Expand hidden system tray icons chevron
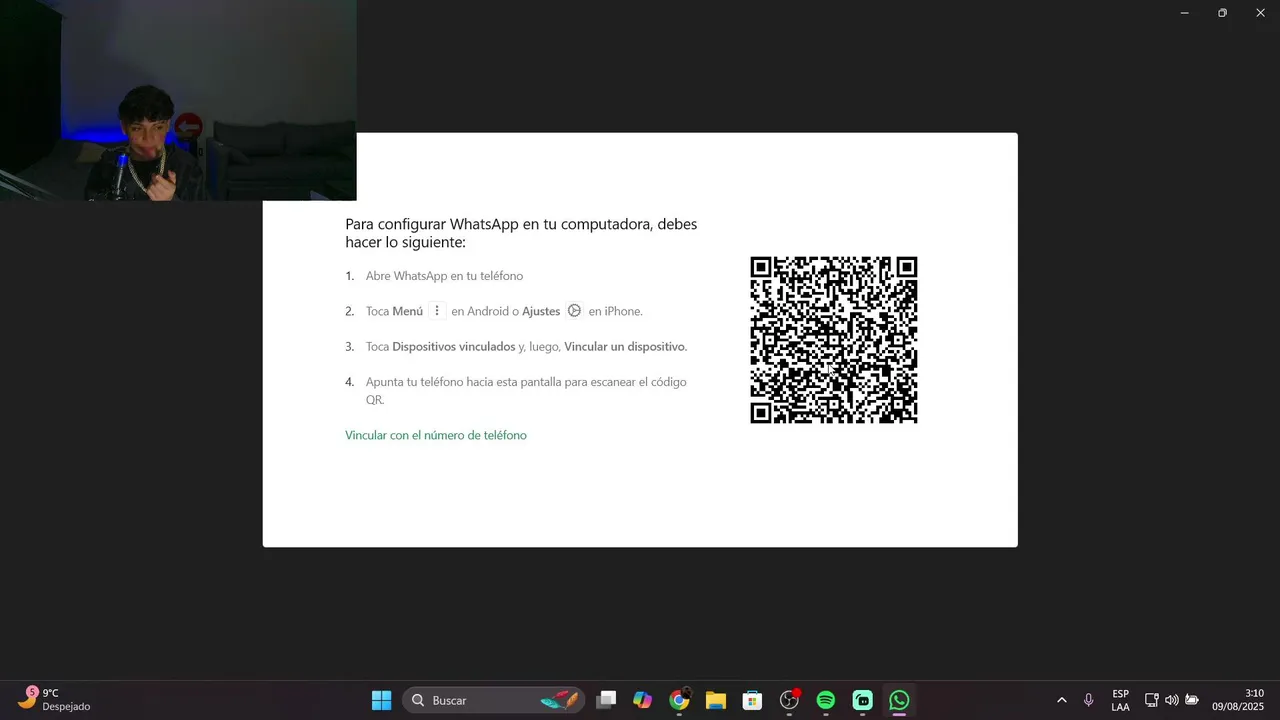This screenshot has width=1280, height=720. 1062,700
